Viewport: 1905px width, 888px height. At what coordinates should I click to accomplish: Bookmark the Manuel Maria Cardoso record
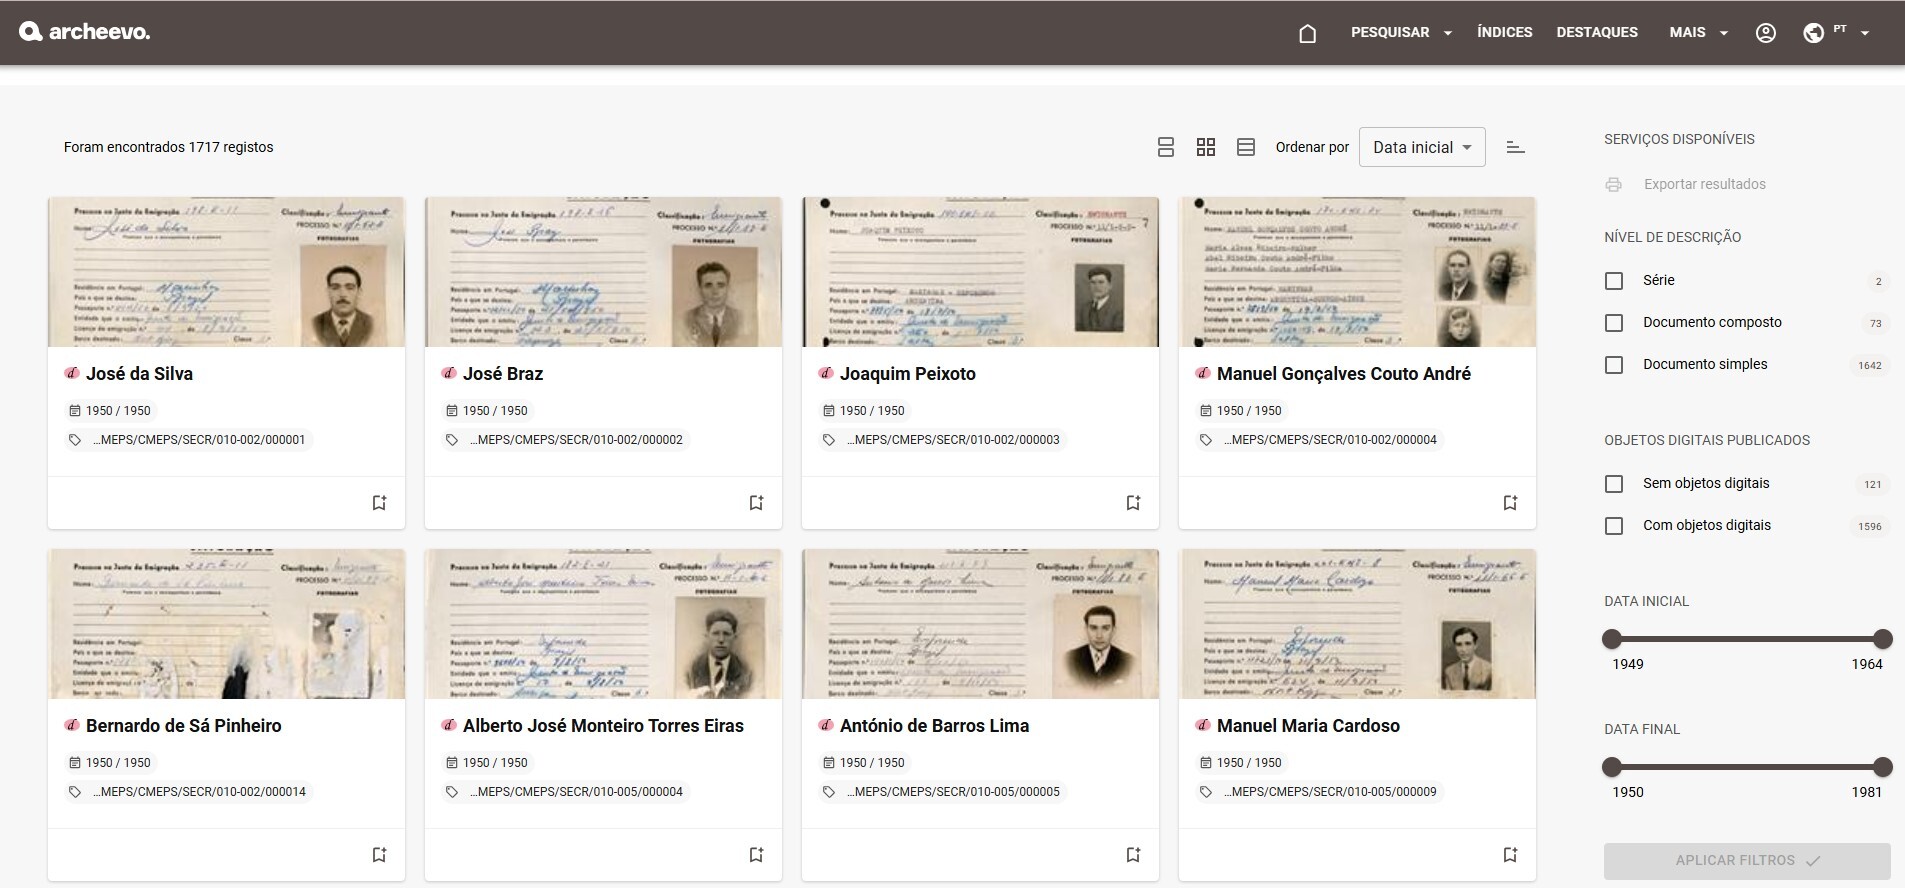pos(1510,855)
